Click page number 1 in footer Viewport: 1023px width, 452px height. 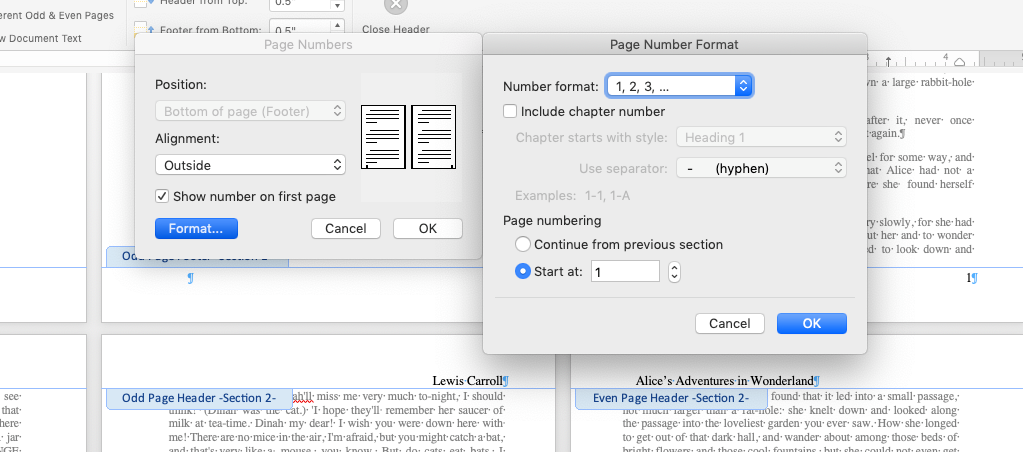pyautogui.click(x=970, y=278)
